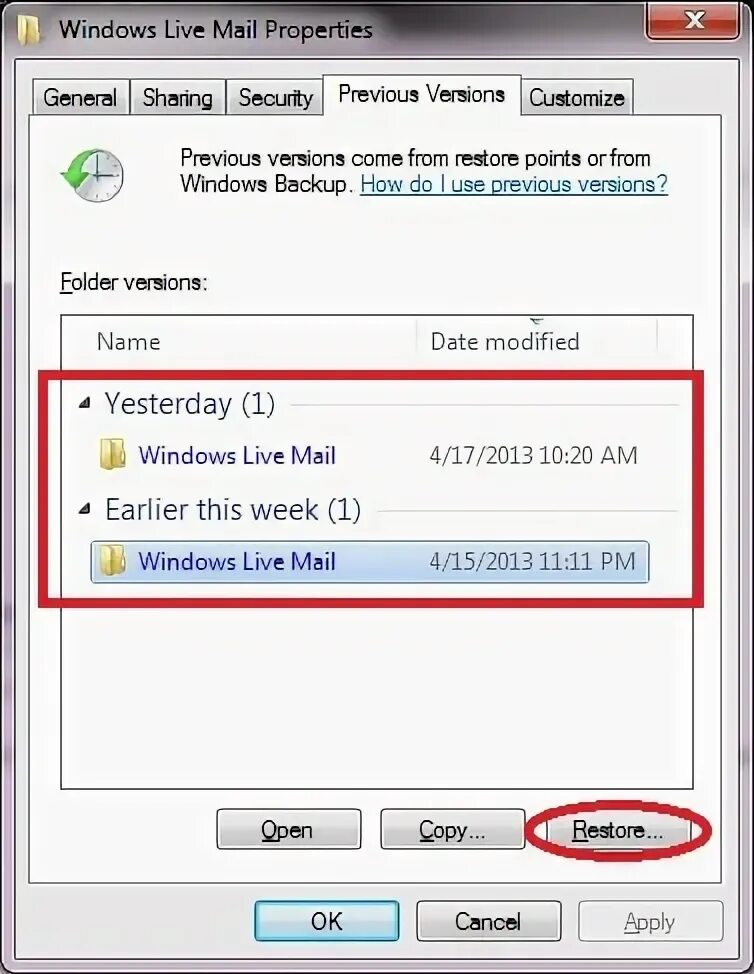Click folder icon of 4/15/2013 version
Viewport: 754px width, 974px height.
pyautogui.click(x=113, y=560)
